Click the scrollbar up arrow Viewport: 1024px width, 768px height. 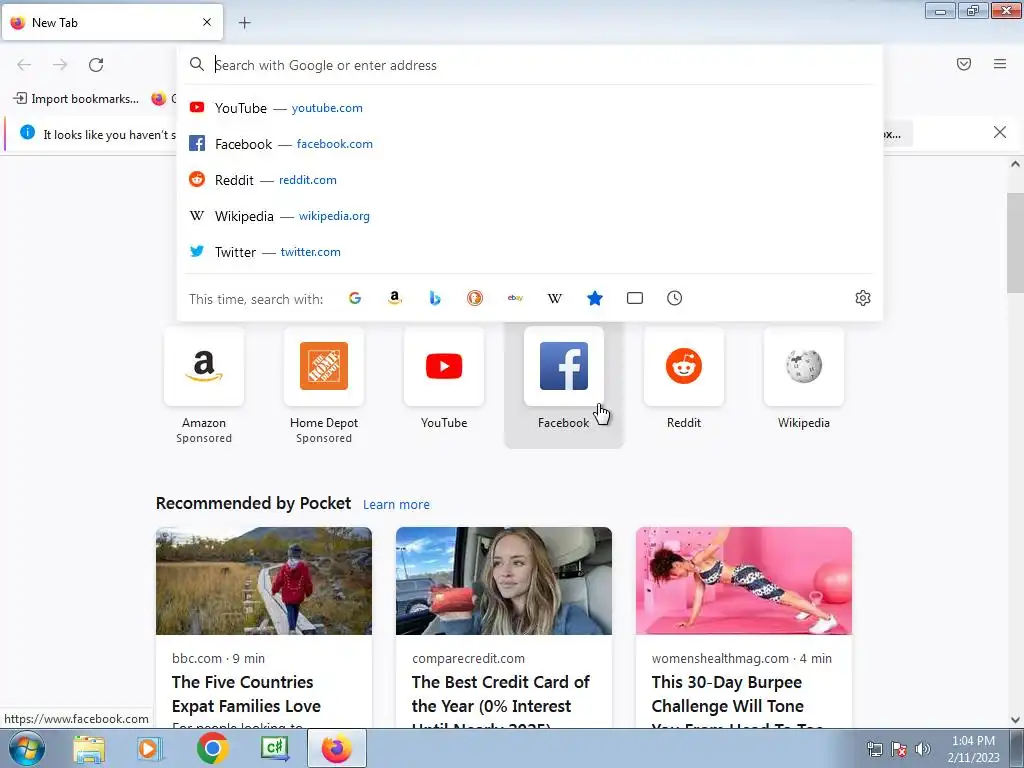coord(1015,165)
